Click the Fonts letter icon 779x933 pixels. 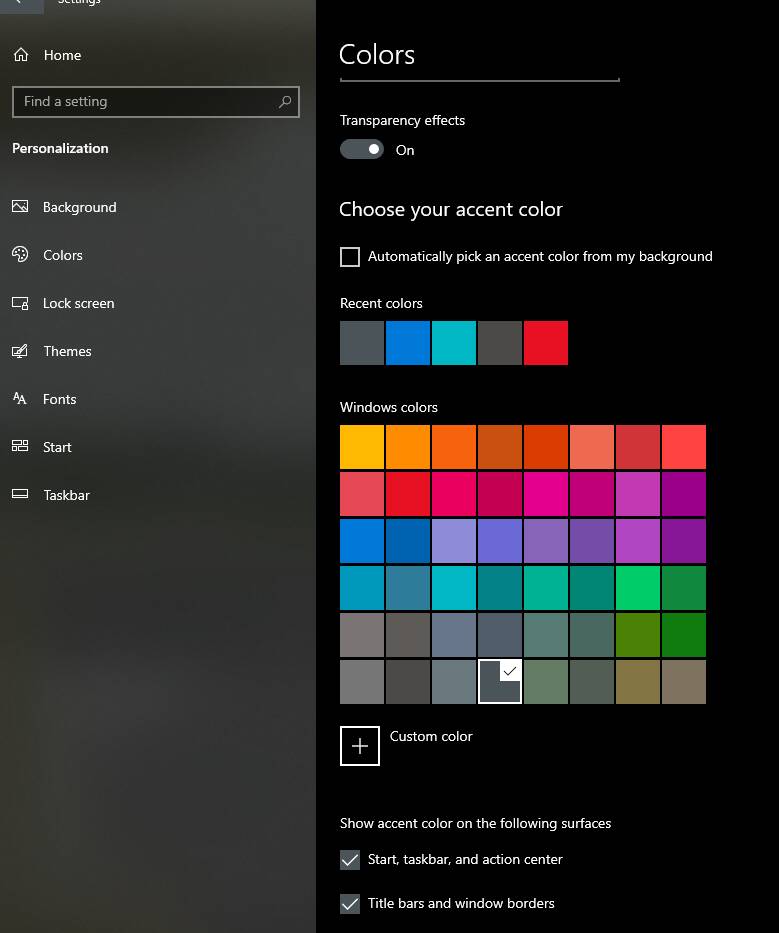(x=20, y=398)
